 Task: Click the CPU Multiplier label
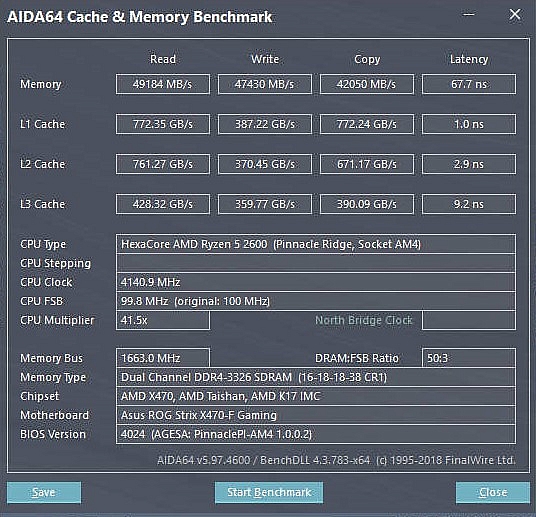57,320
